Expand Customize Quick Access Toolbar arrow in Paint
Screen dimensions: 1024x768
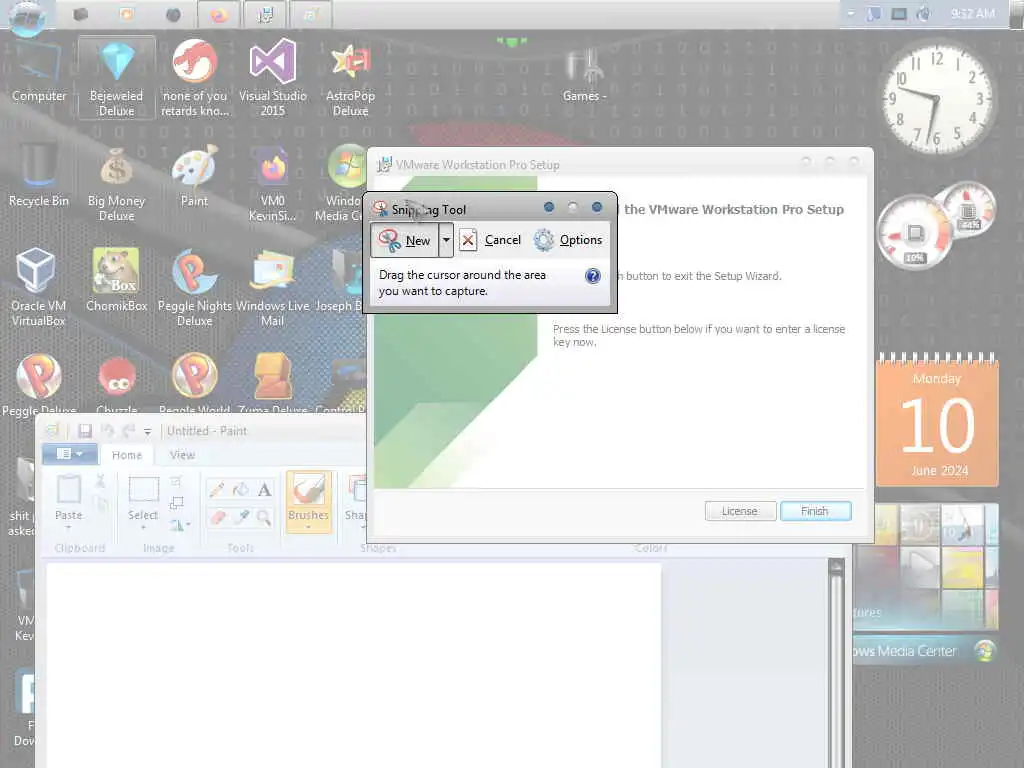tap(148, 432)
